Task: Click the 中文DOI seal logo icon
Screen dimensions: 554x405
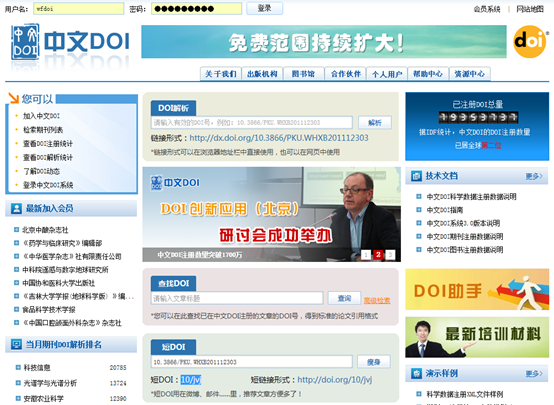Action: (x=25, y=42)
